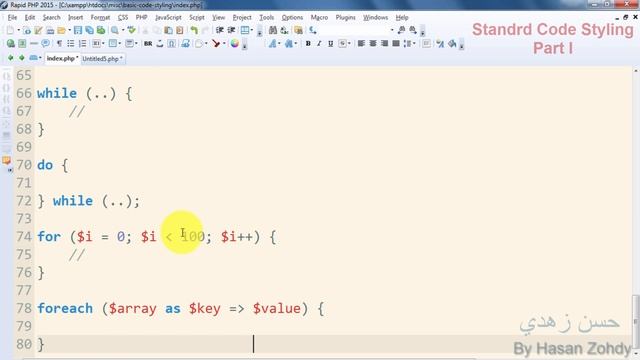Image resolution: width=640 pixels, height=360 pixels.
Task: Align text right
Action: coord(384,43)
